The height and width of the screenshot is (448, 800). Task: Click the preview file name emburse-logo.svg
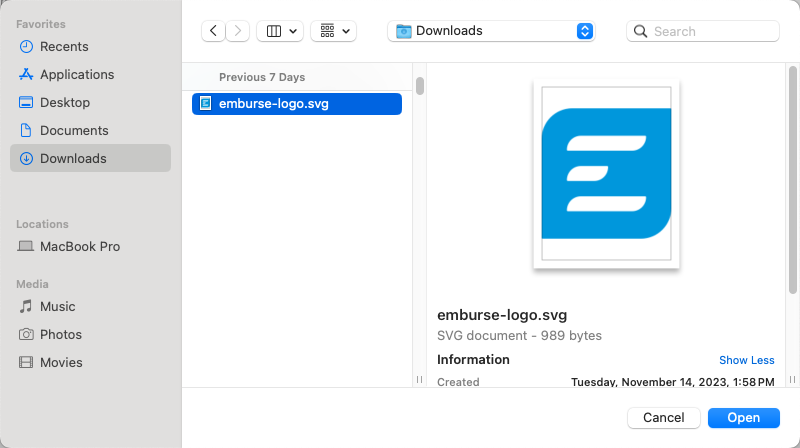coord(502,315)
